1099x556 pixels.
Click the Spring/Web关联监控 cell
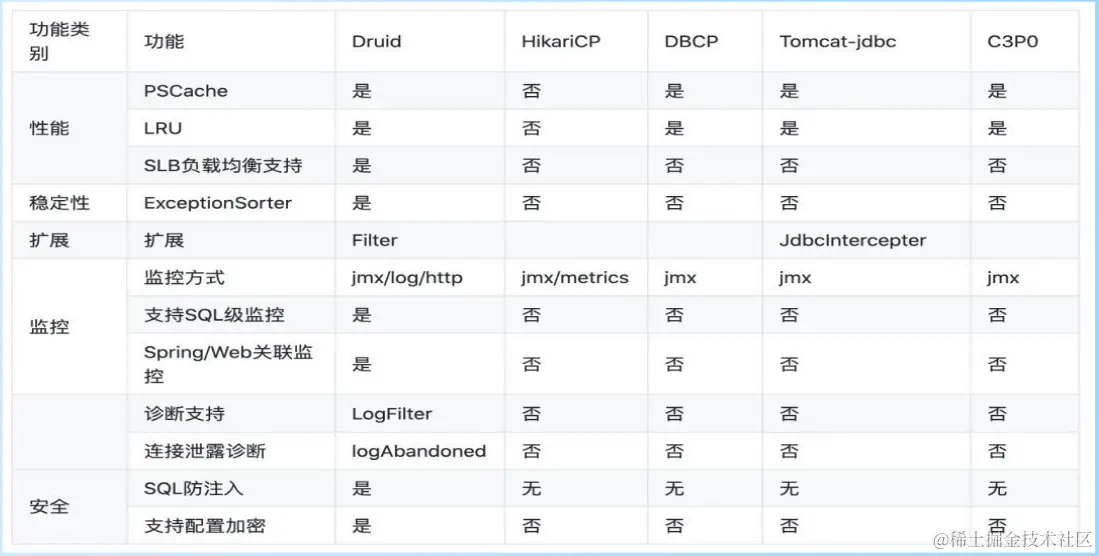[231, 364]
